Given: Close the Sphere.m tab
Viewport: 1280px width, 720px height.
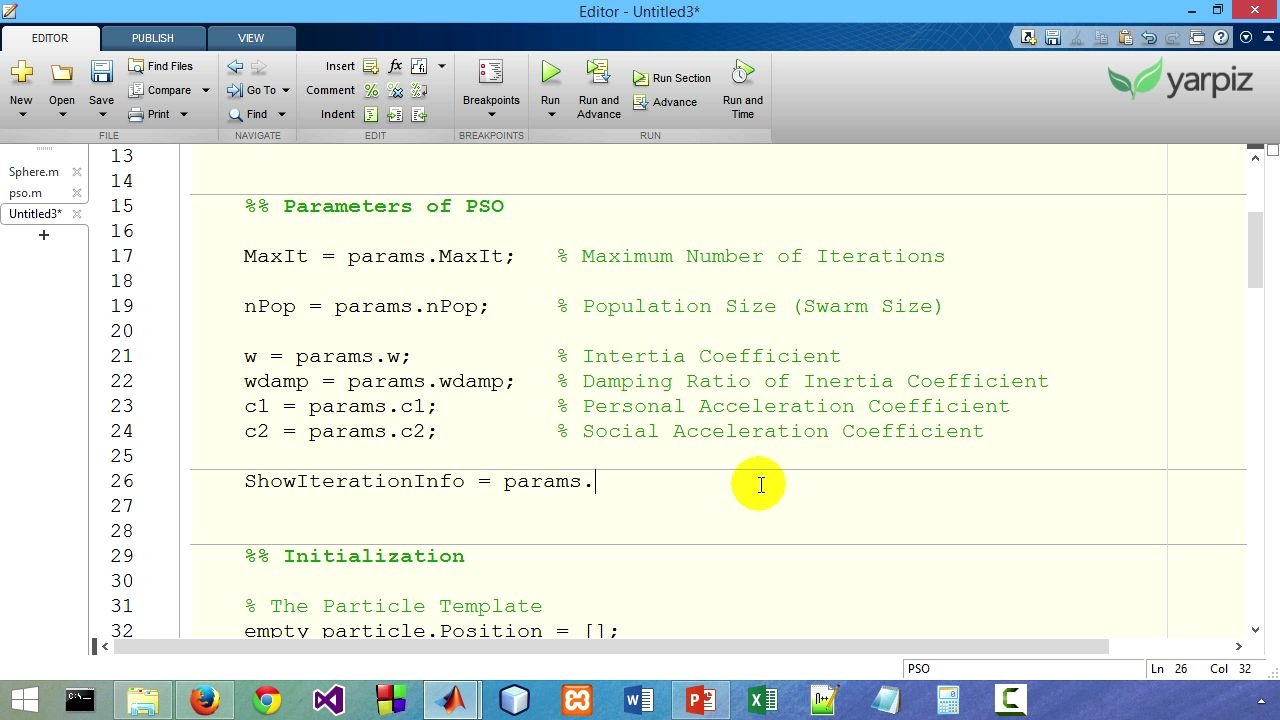Looking at the screenshot, I should 77,172.
